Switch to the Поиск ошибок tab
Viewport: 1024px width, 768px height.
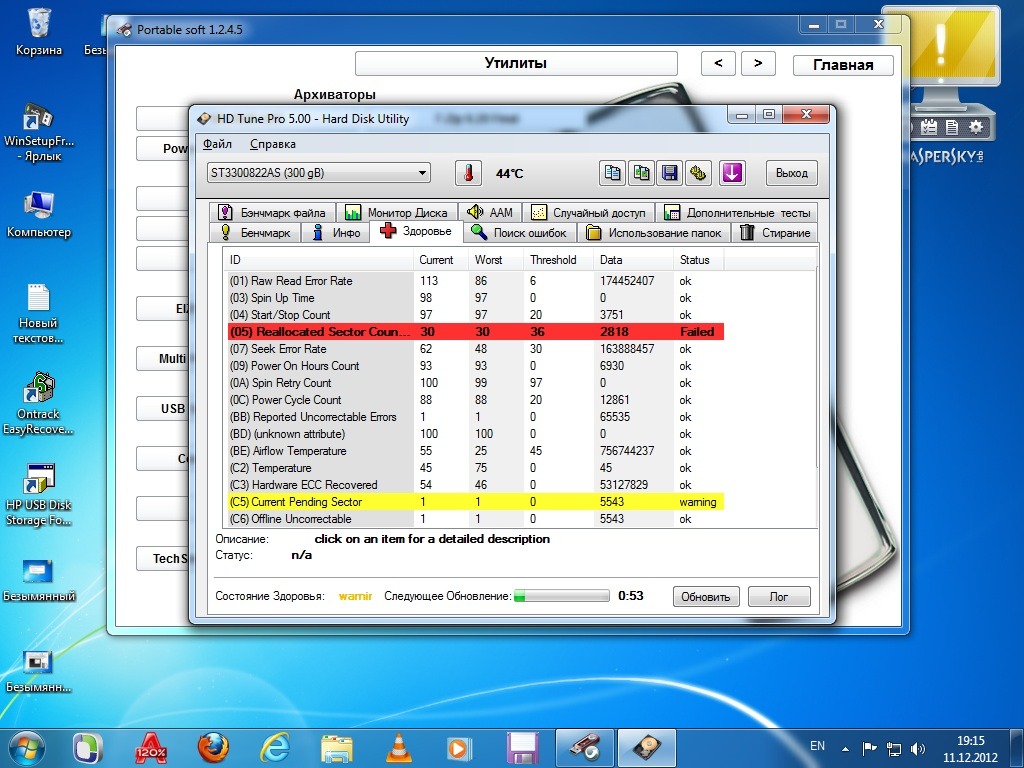[x=519, y=232]
